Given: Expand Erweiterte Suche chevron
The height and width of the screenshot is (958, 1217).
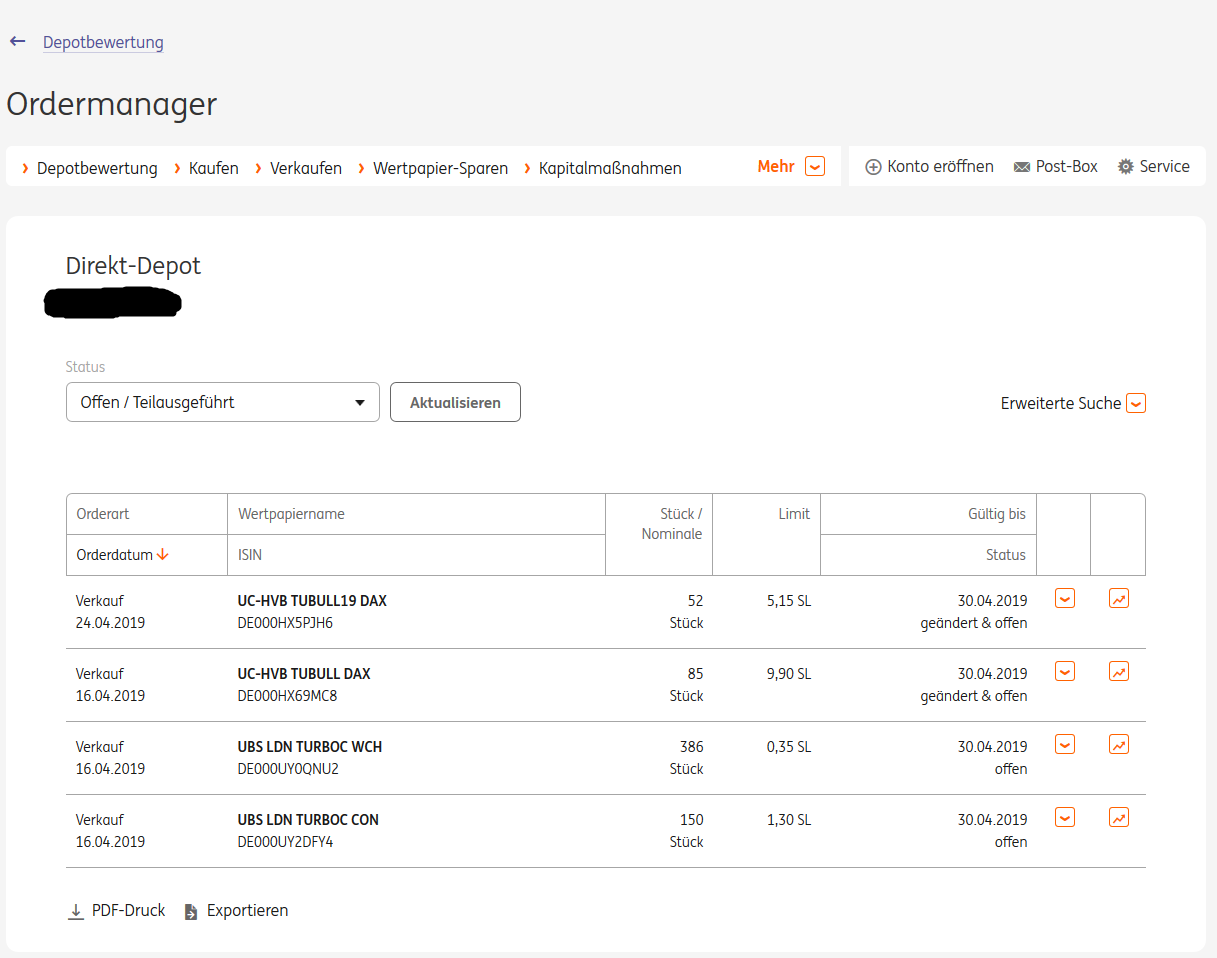Looking at the screenshot, I should (x=1136, y=404).
